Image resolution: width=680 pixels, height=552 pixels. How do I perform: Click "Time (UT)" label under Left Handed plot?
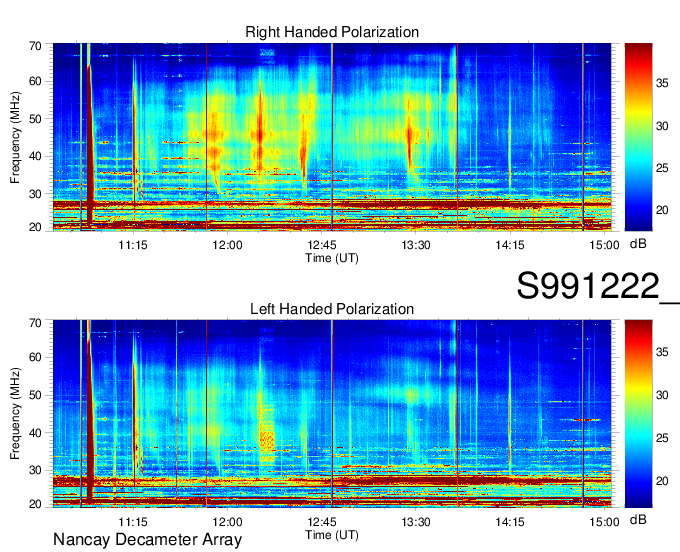click(332, 535)
